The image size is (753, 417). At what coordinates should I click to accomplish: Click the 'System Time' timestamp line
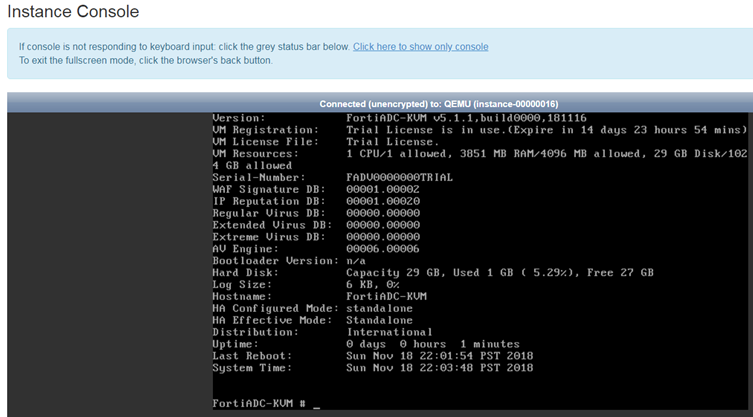click(373, 368)
